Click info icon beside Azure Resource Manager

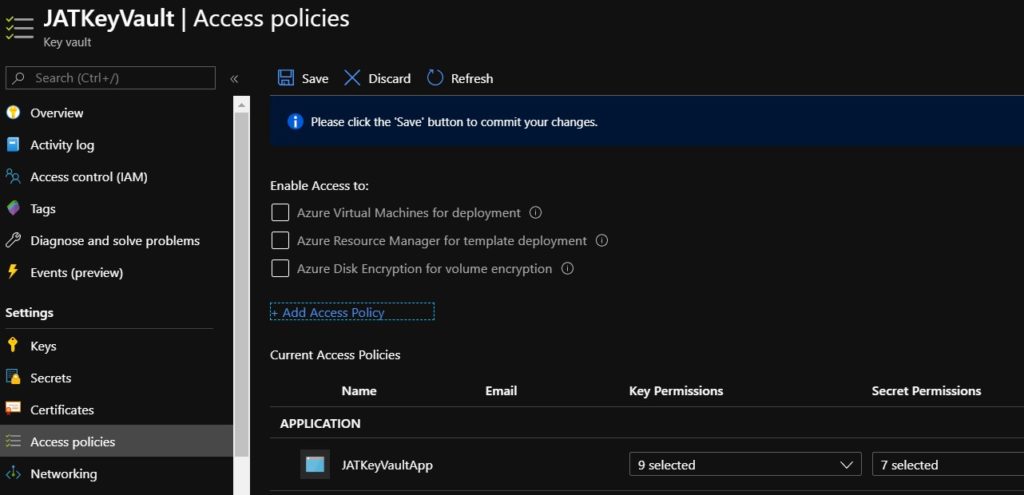coord(602,240)
